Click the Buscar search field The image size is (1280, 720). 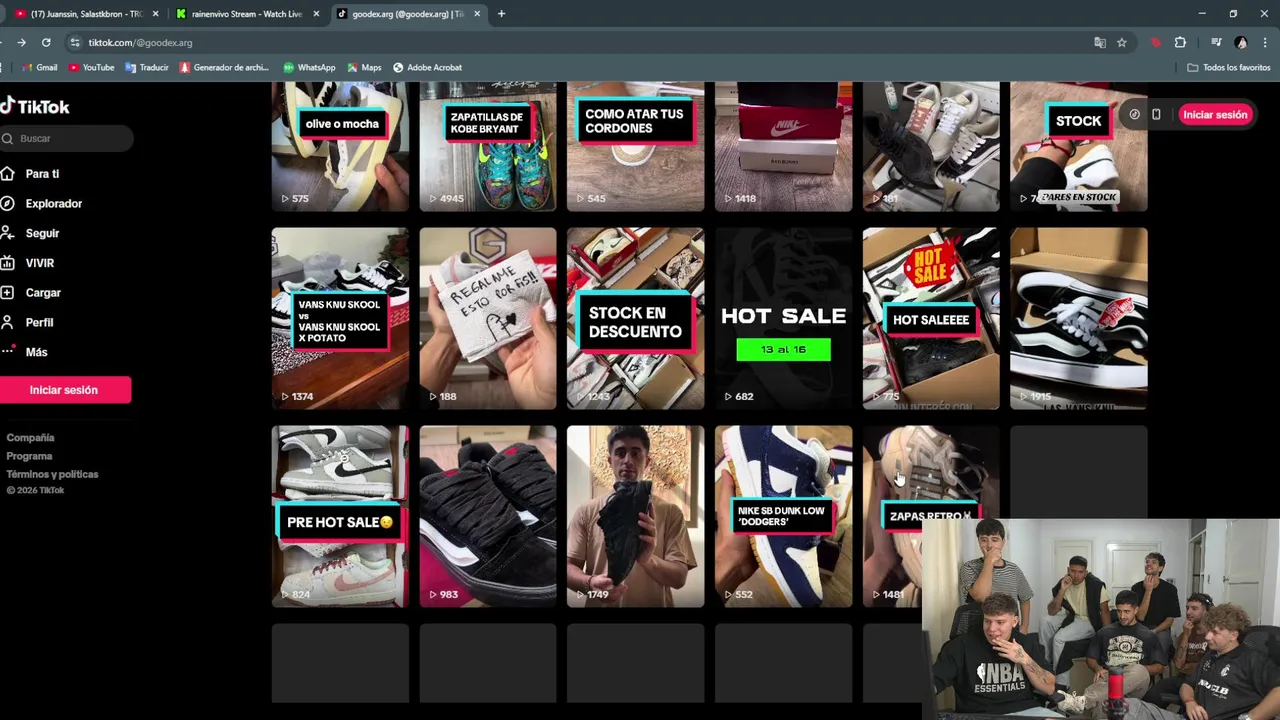(x=66, y=138)
